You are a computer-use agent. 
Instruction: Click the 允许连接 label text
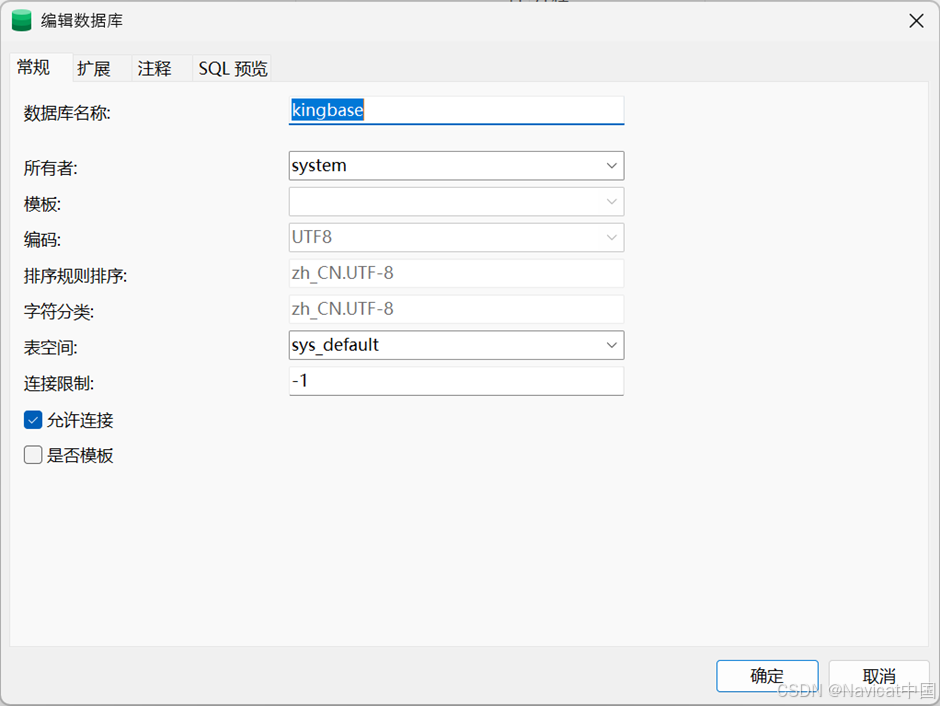point(80,420)
